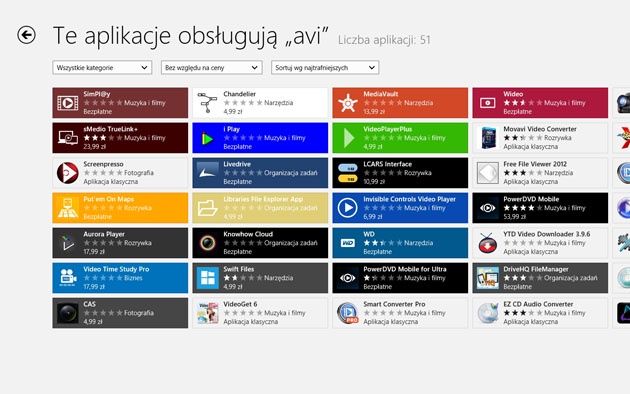Click the DriveHQ FileManager icon
This screenshot has width=630, height=394.
[487, 278]
